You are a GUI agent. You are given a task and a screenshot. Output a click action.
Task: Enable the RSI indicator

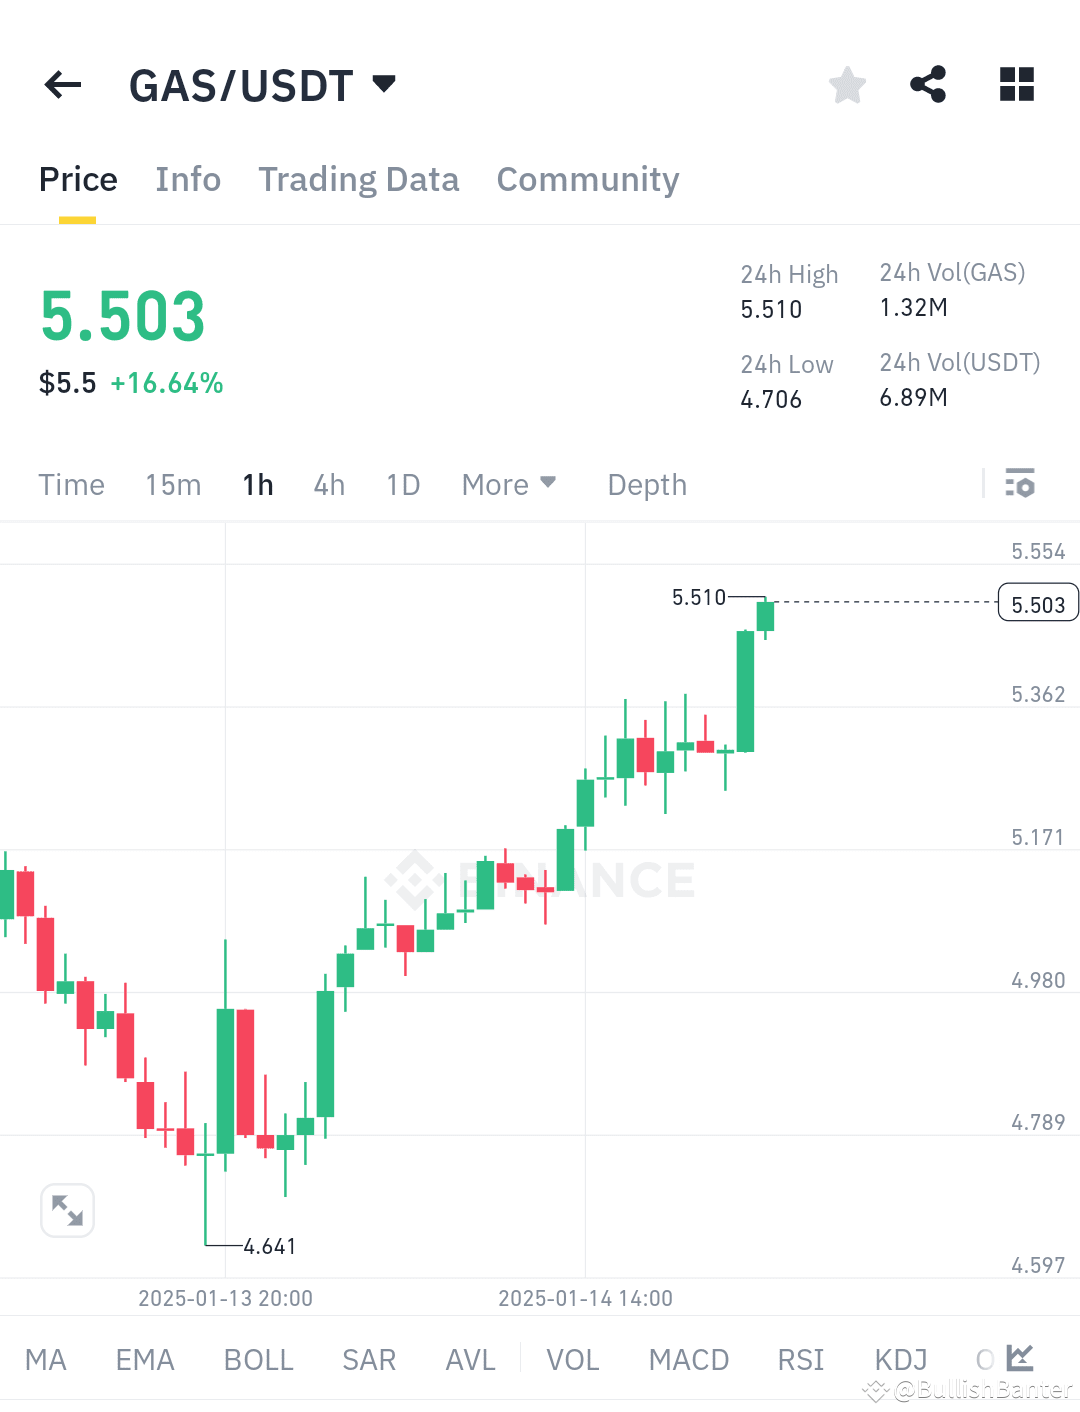point(800,1358)
